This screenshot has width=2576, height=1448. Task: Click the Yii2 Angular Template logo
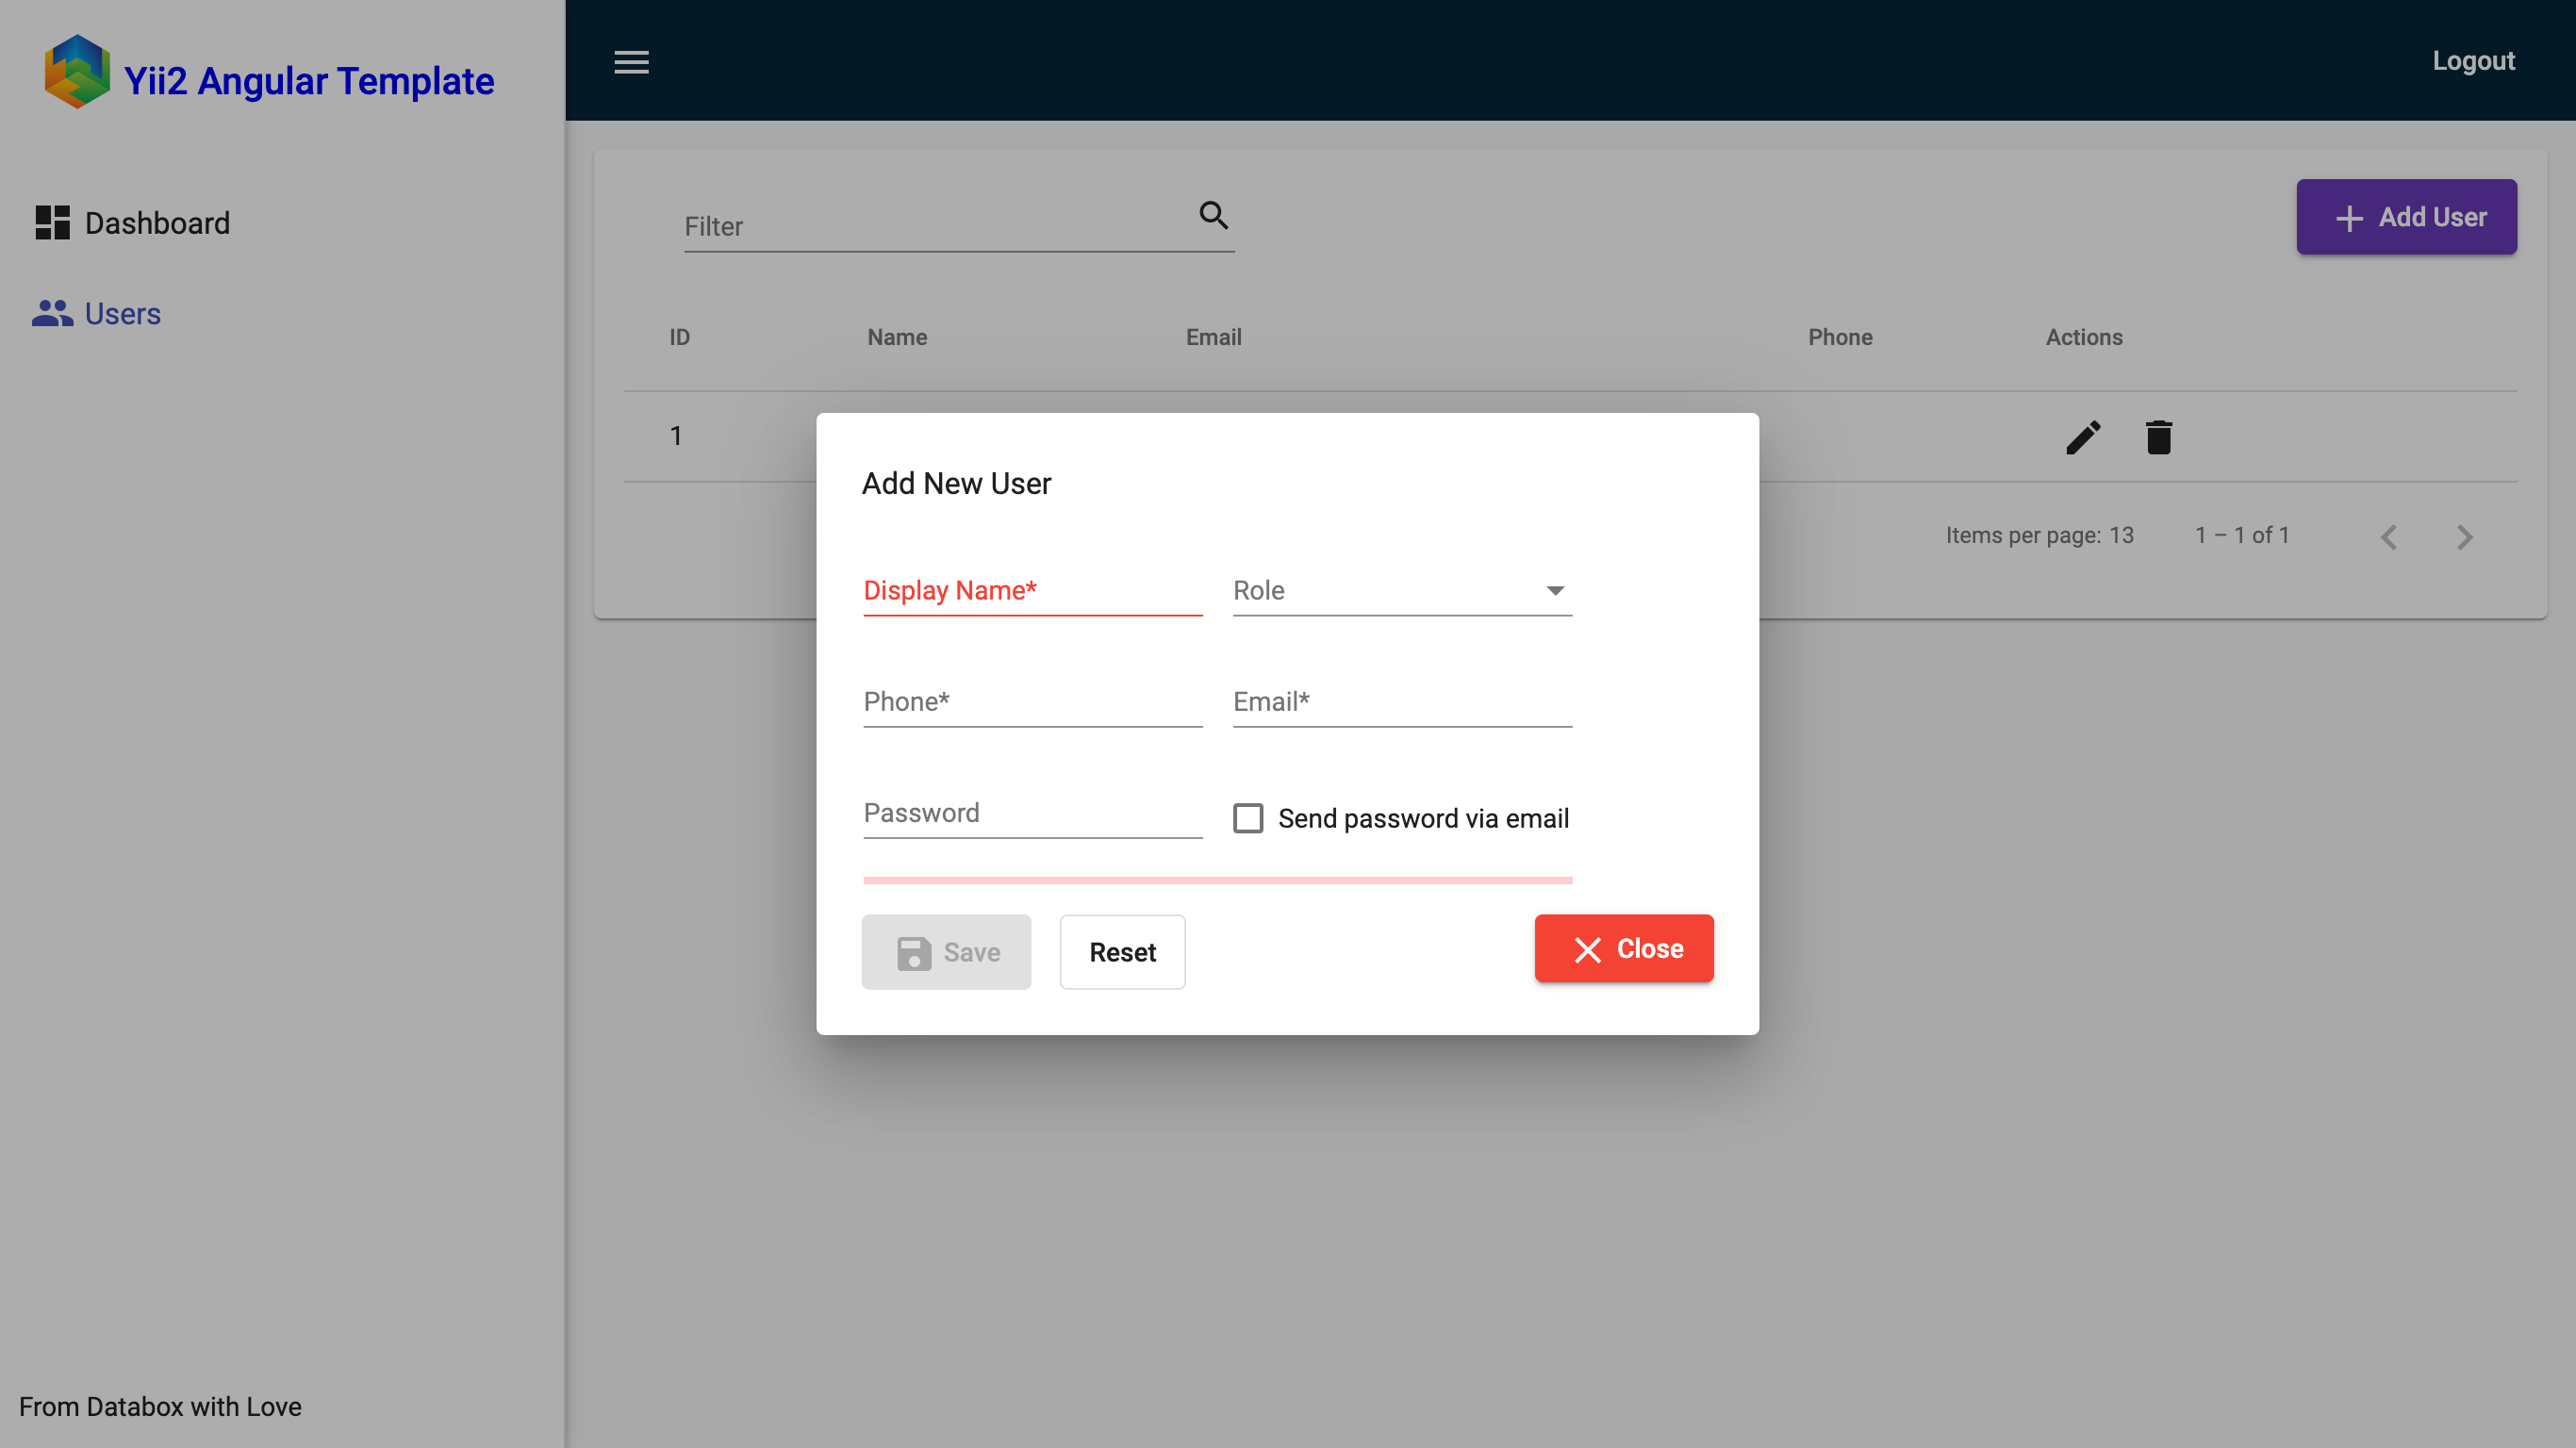(77, 72)
